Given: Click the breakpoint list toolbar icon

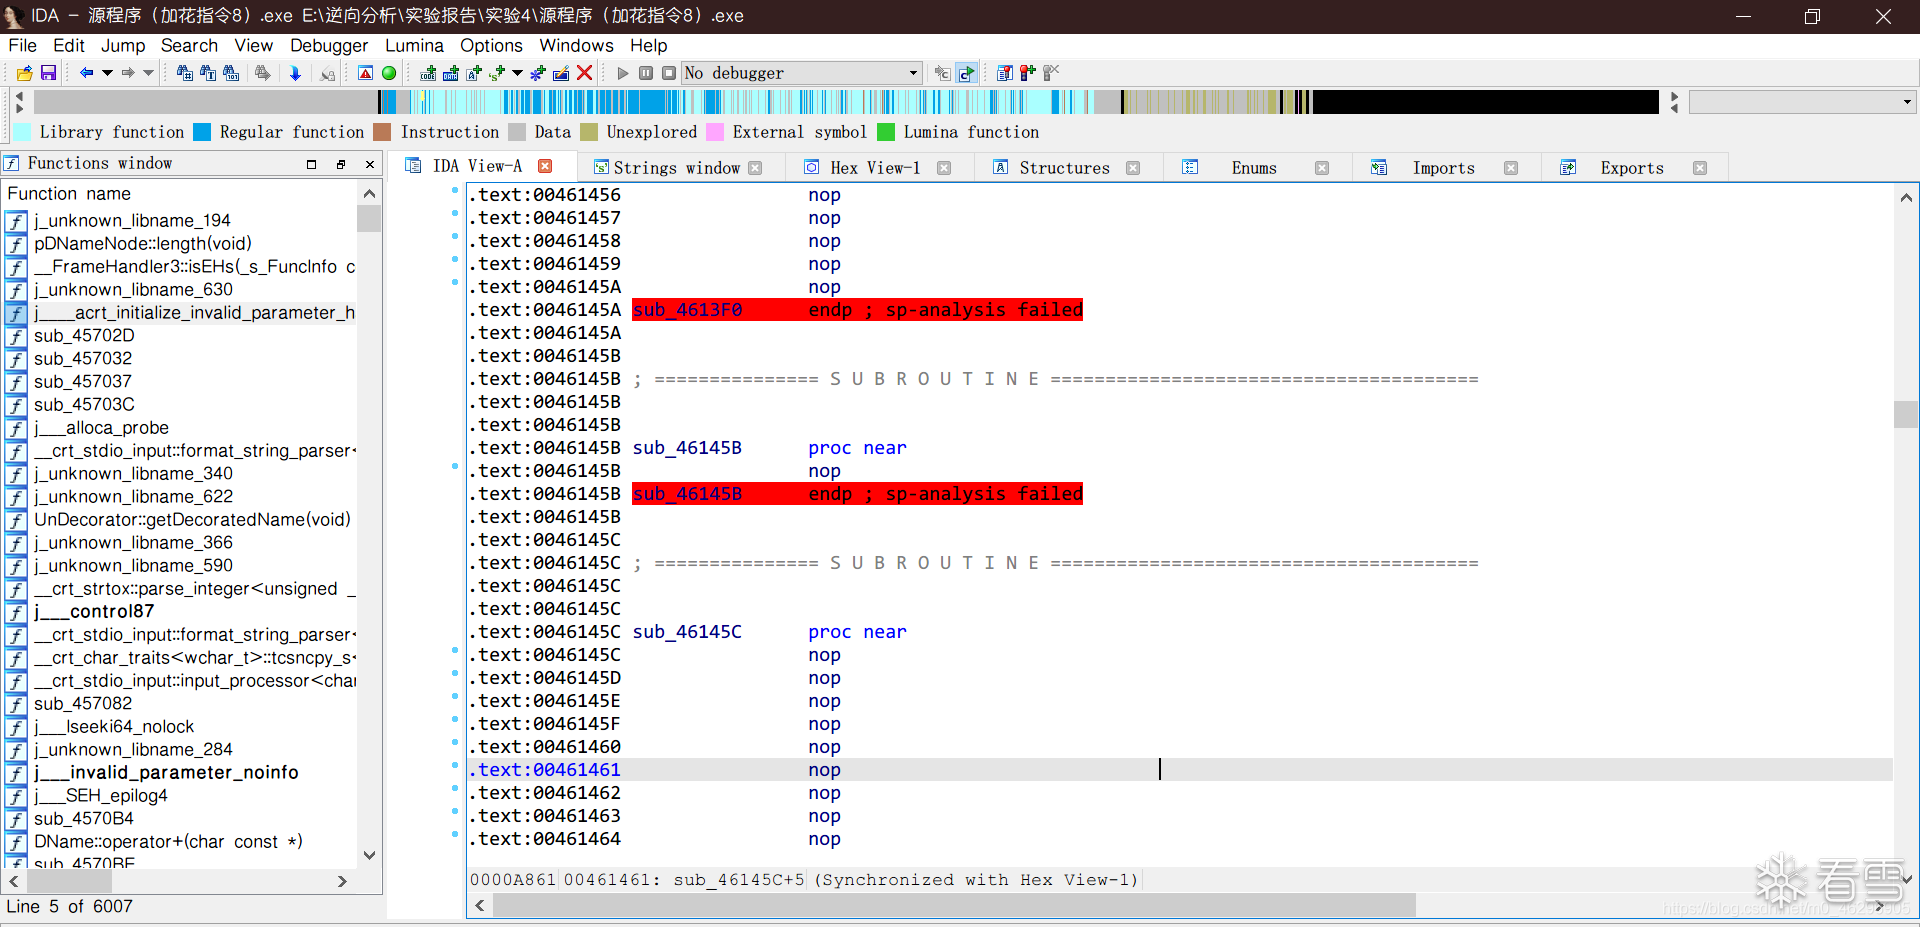Looking at the screenshot, I should [x=1005, y=73].
